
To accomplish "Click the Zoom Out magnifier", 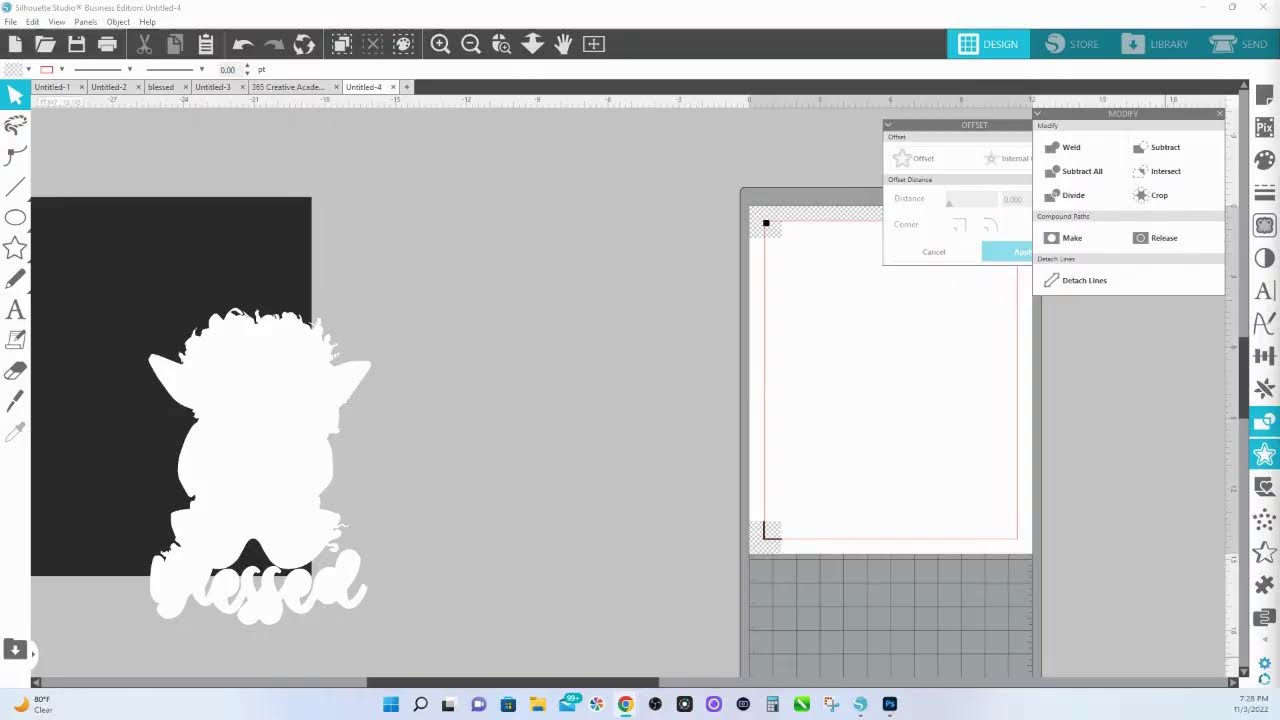I will pos(471,44).
